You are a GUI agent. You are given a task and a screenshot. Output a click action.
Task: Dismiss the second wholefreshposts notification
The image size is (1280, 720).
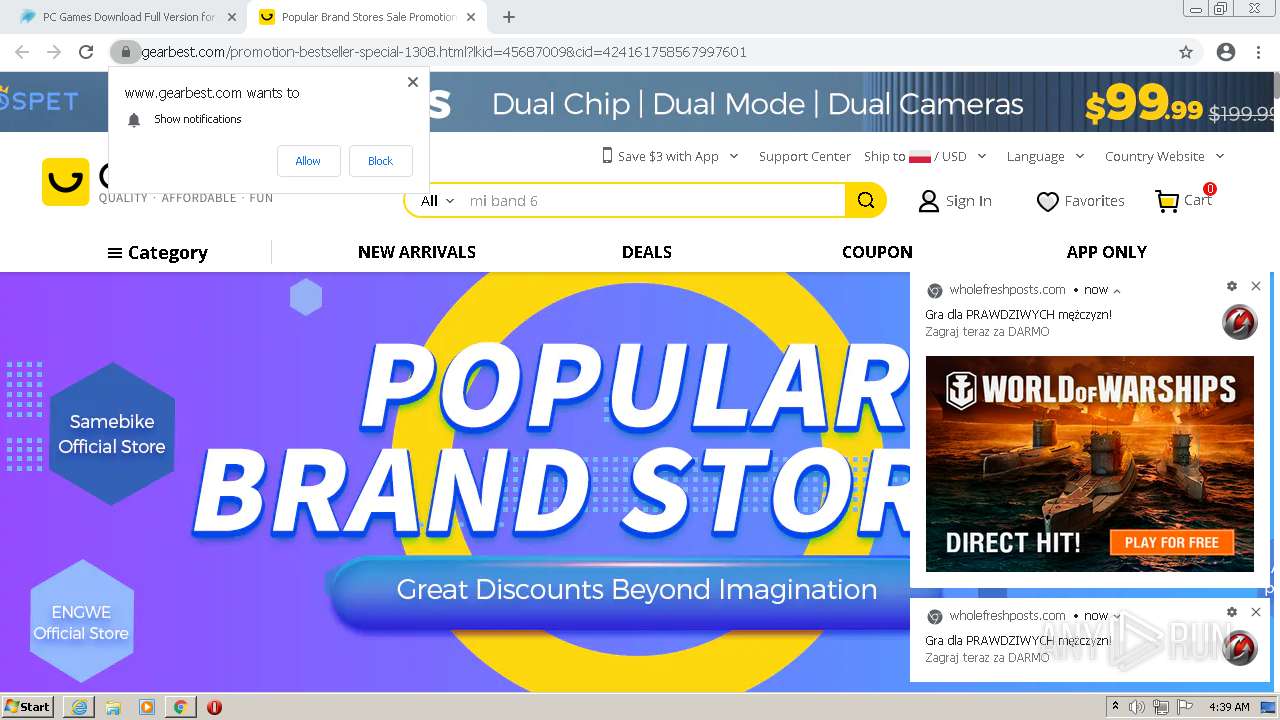click(1256, 612)
